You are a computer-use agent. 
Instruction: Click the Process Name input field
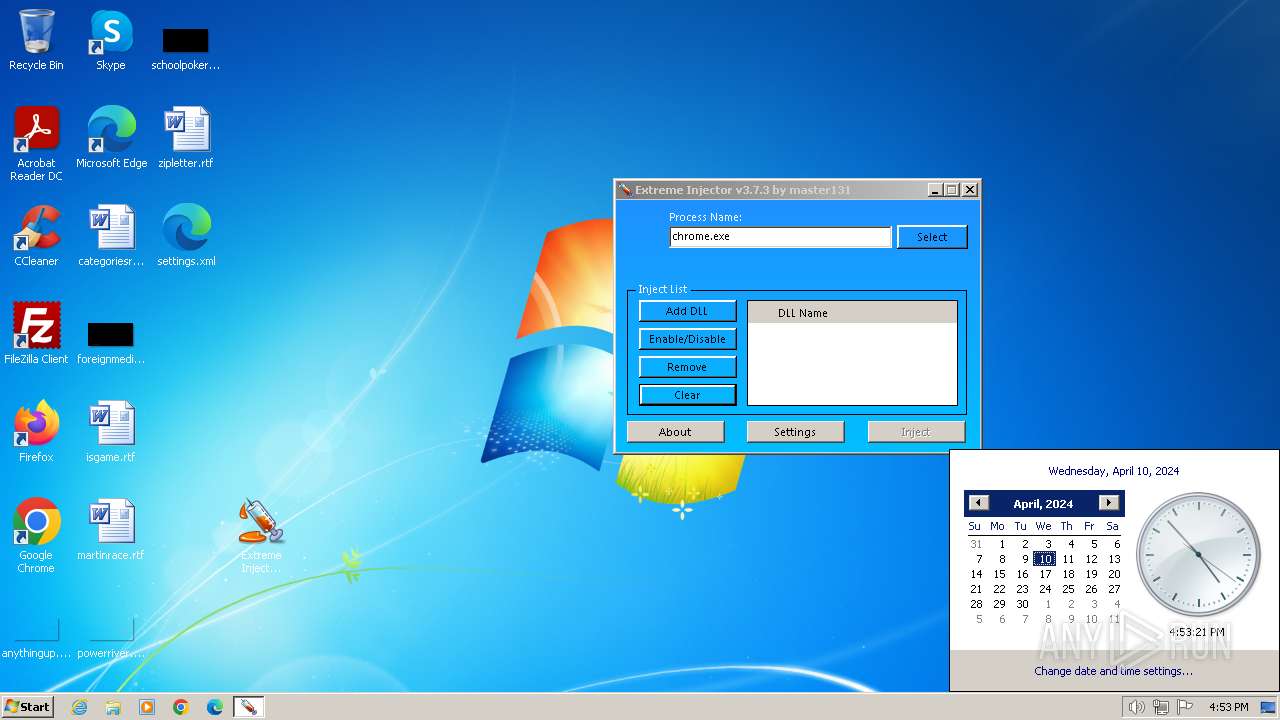[x=780, y=237]
